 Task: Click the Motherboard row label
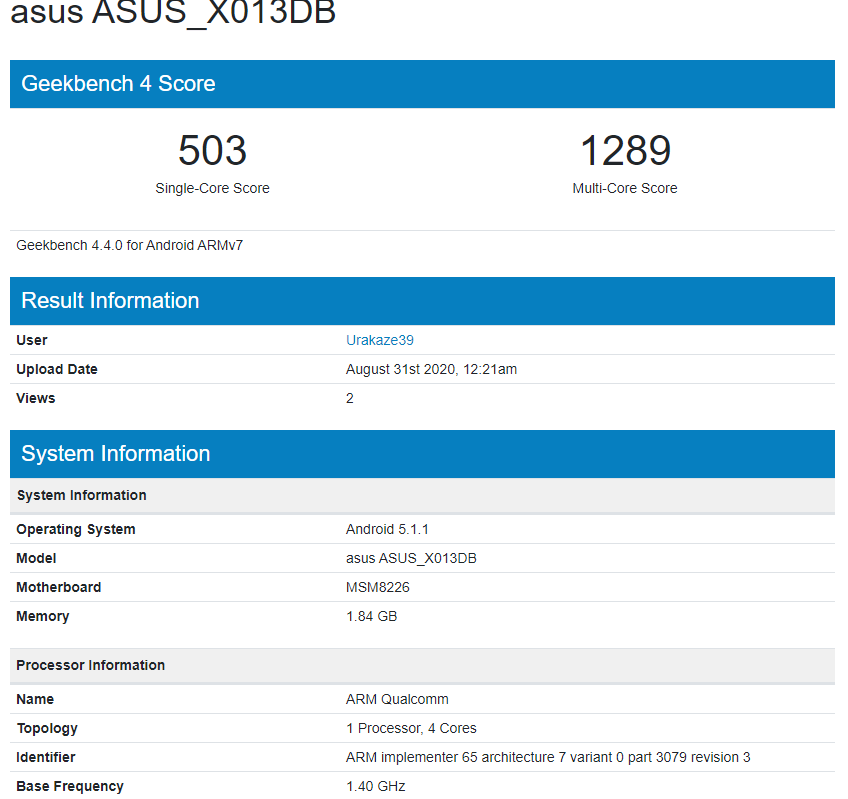58,587
